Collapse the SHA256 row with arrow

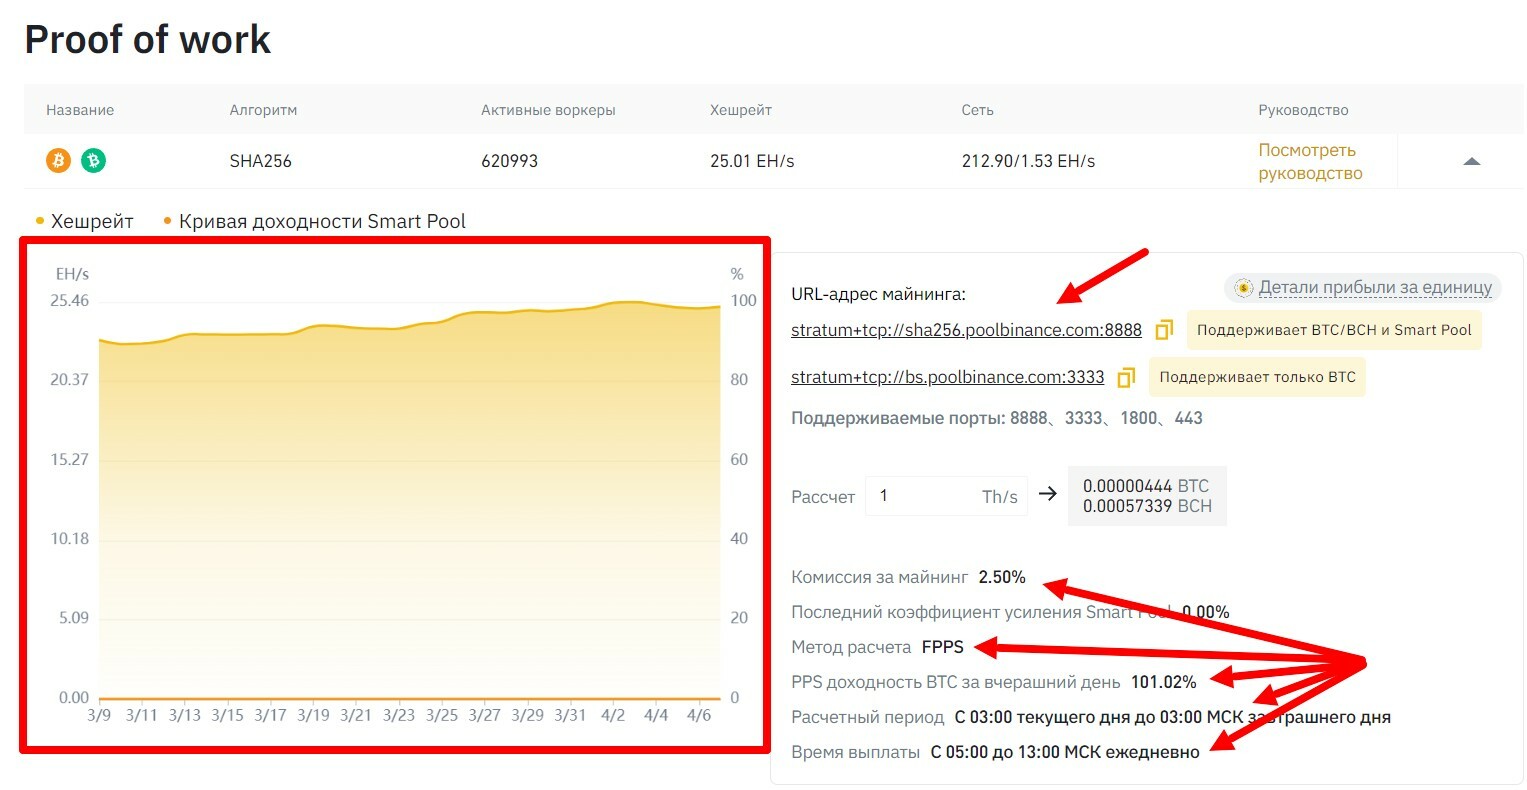click(x=1471, y=161)
